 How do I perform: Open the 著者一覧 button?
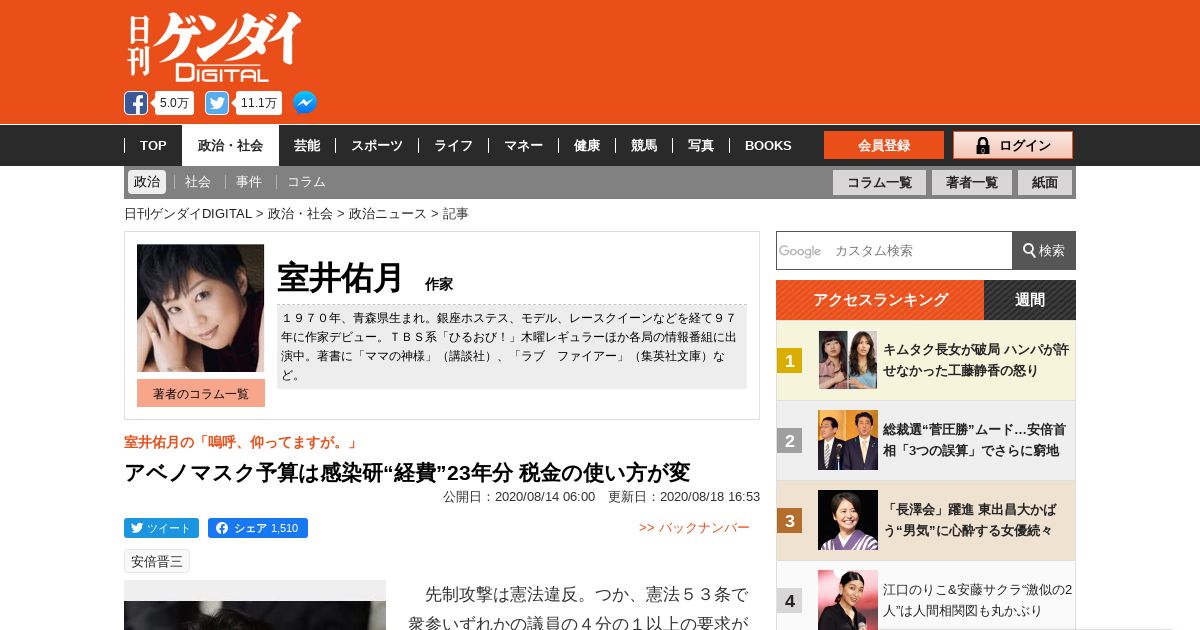click(x=972, y=182)
